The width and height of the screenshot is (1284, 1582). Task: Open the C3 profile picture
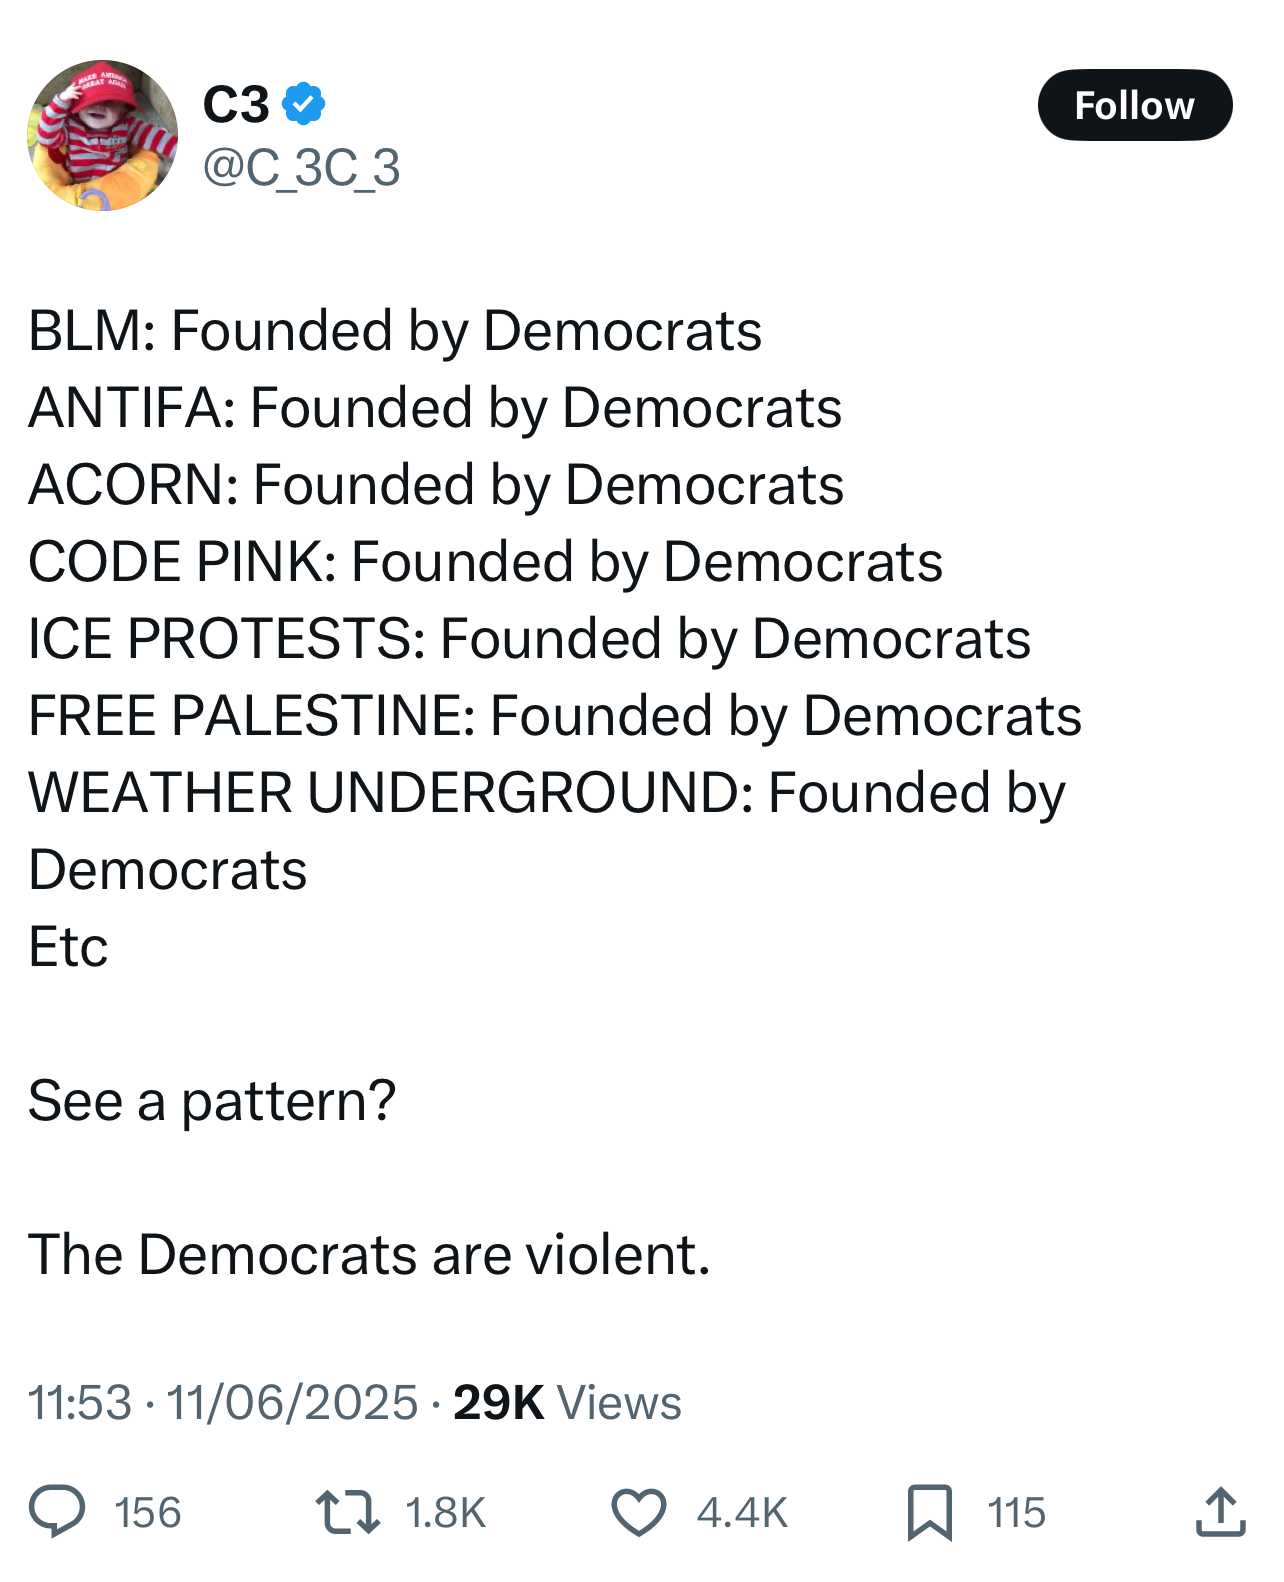pyautogui.click(x=102, y=135)
